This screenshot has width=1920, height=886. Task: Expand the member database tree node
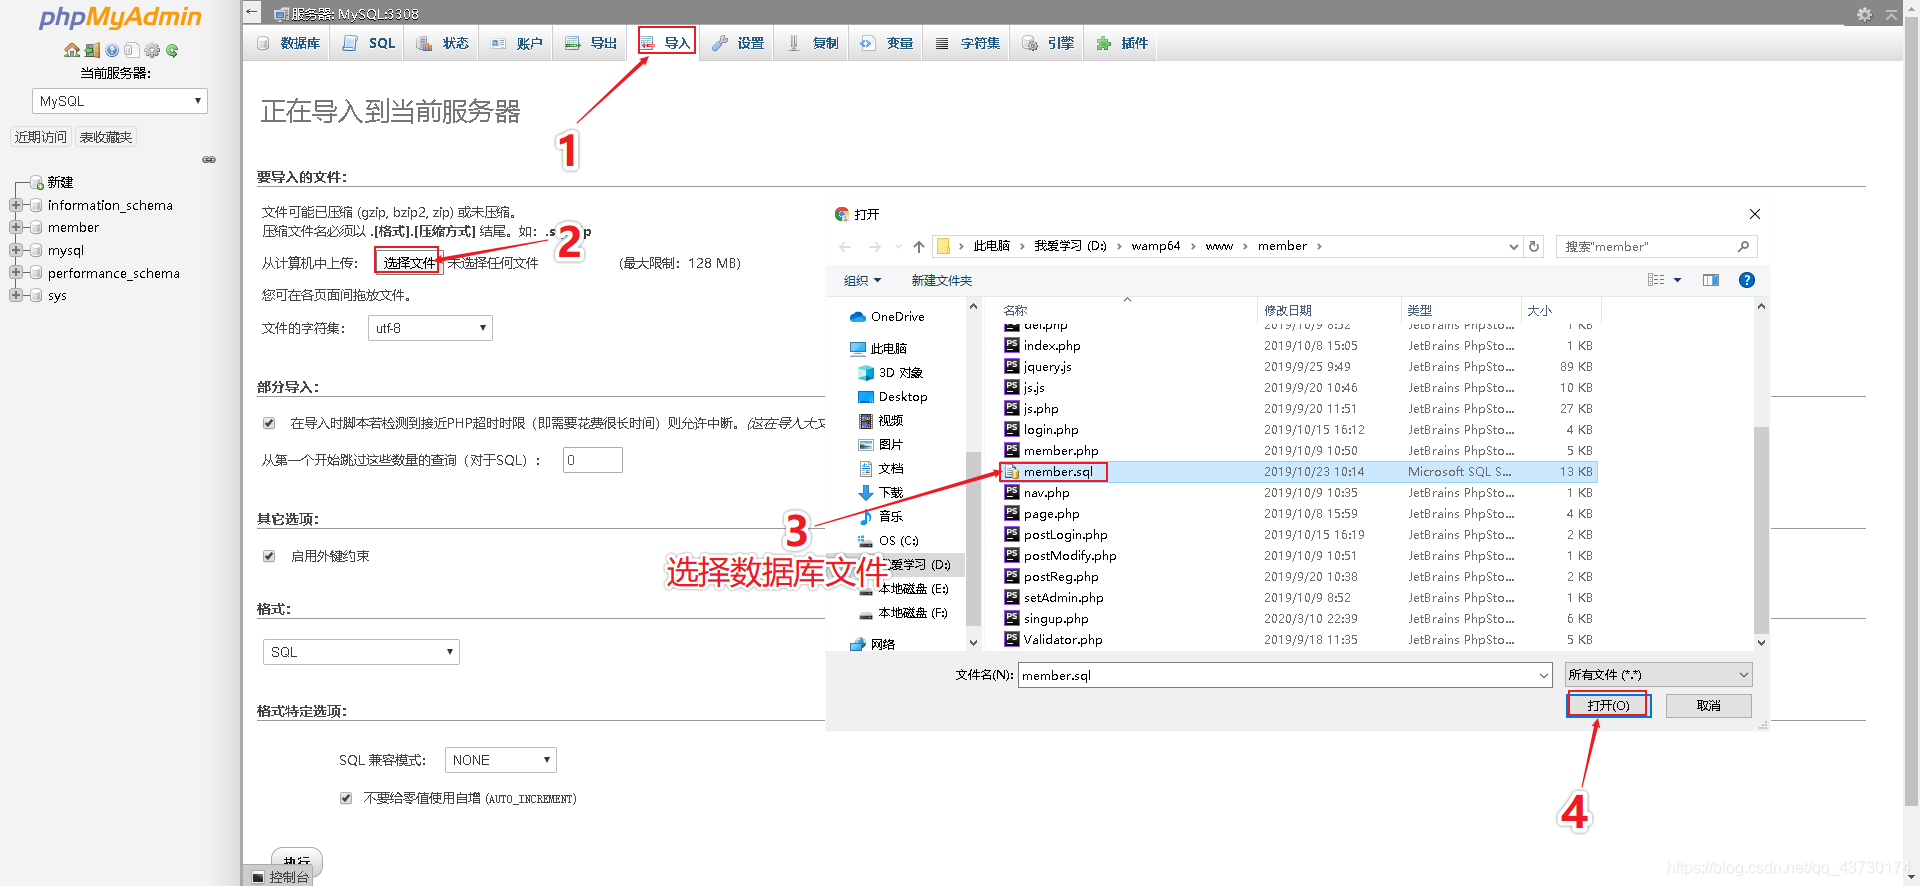click(15, 227)
